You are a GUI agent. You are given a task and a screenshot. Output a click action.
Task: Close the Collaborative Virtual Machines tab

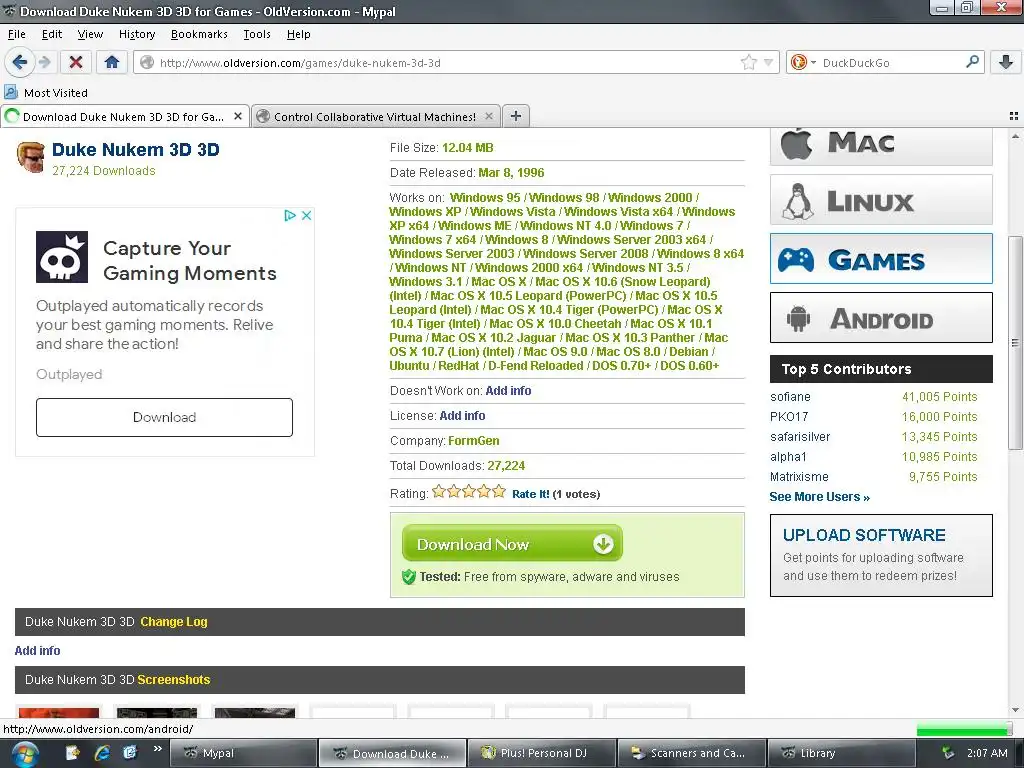click(x=488, y=116)
